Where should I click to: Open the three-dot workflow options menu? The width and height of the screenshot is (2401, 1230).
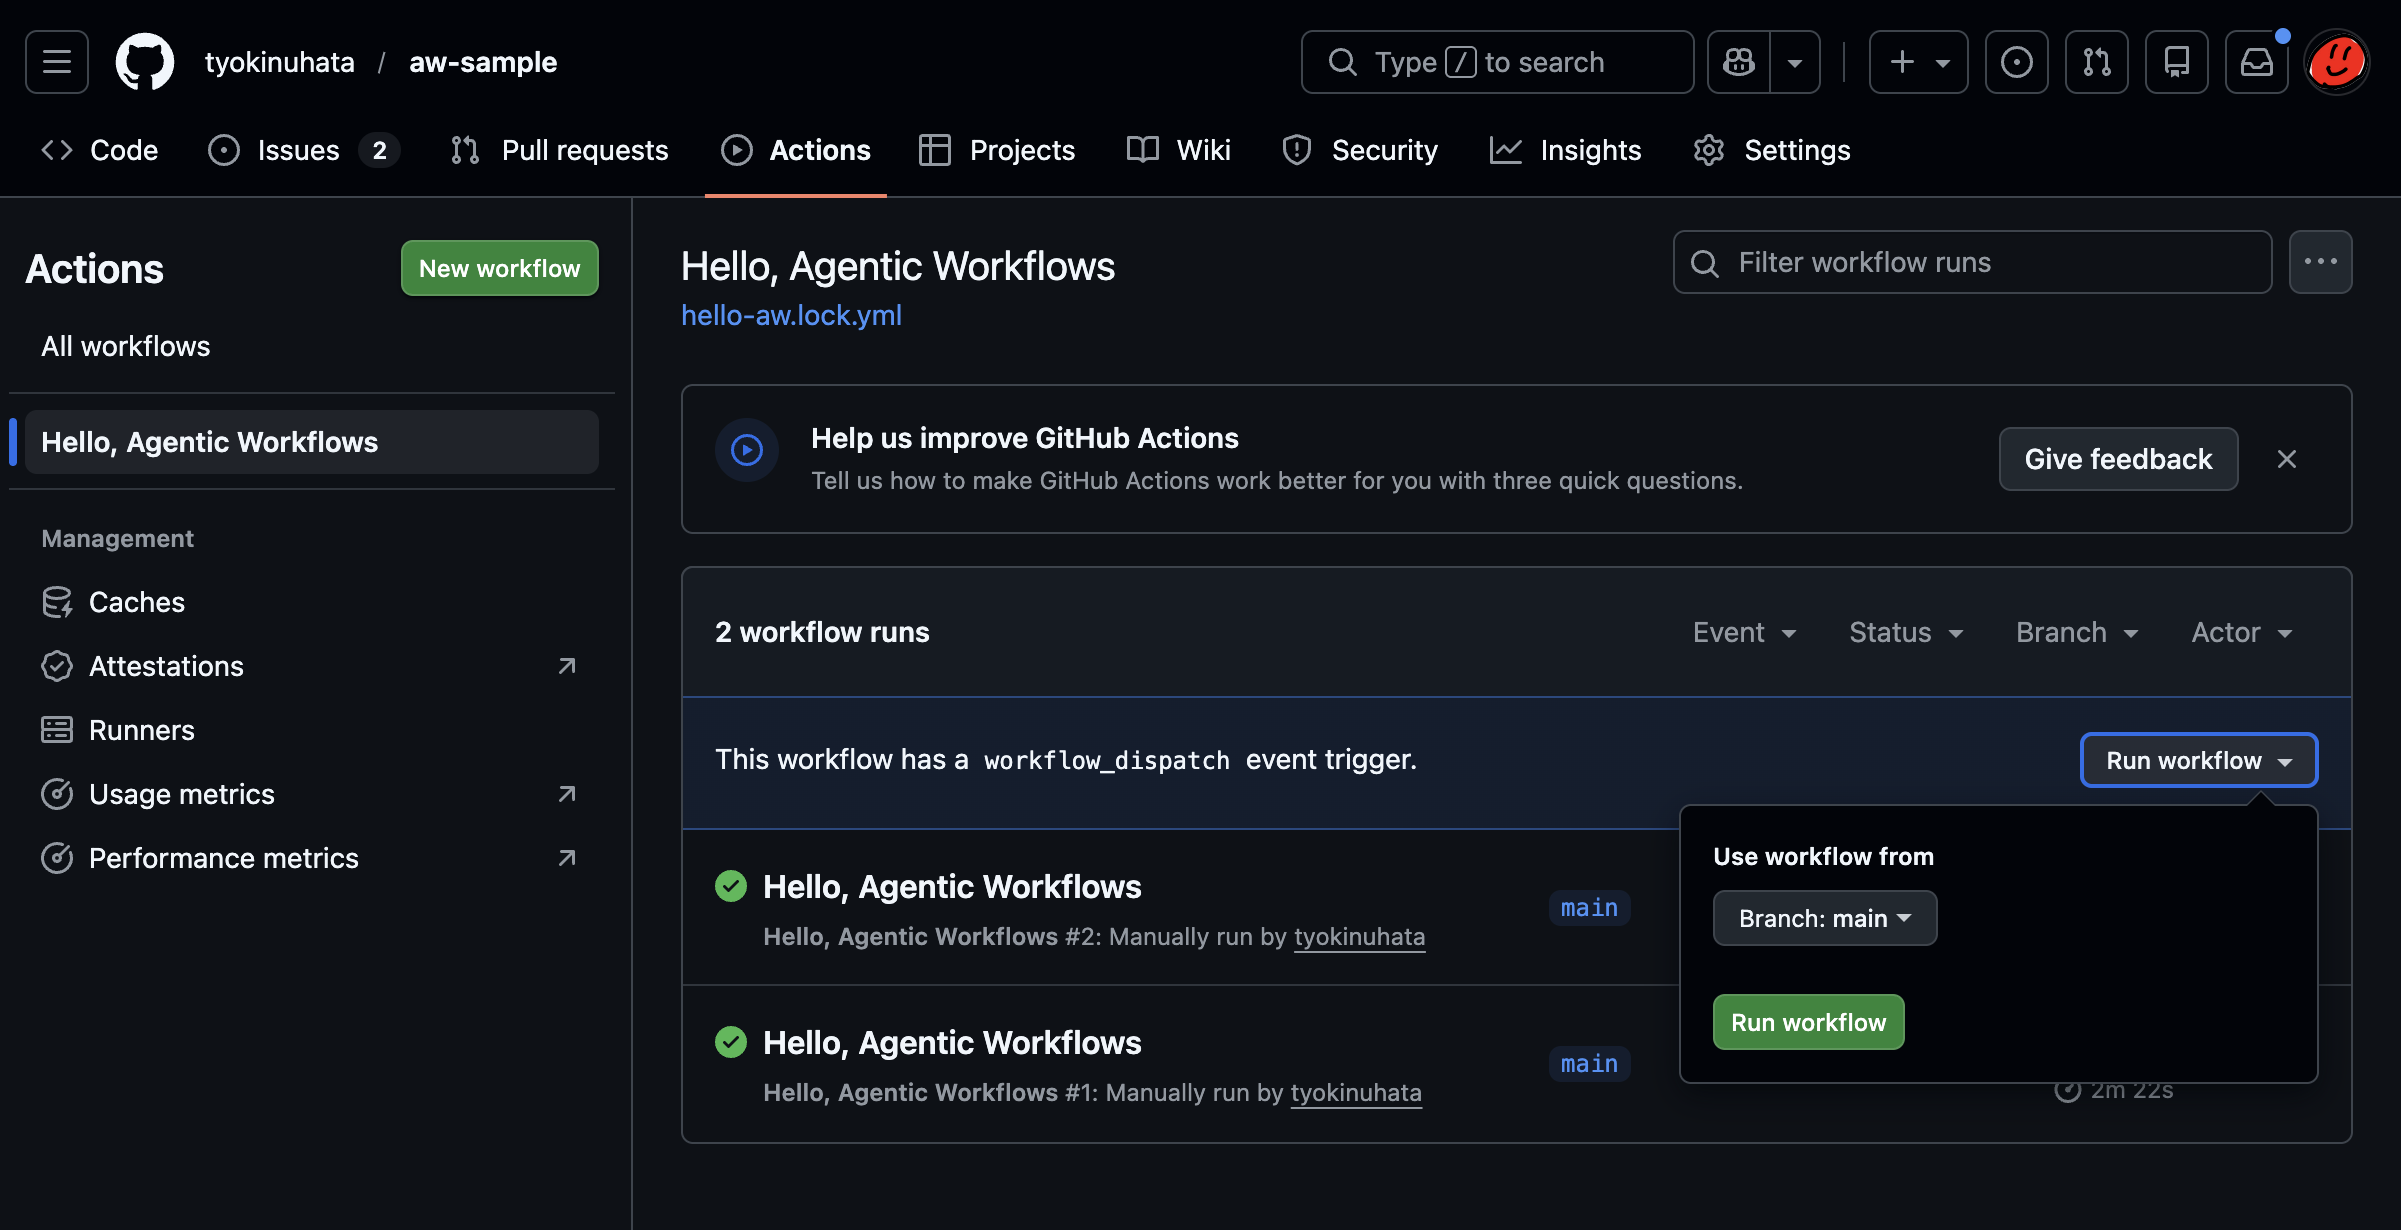click(x=2320, y=262)
